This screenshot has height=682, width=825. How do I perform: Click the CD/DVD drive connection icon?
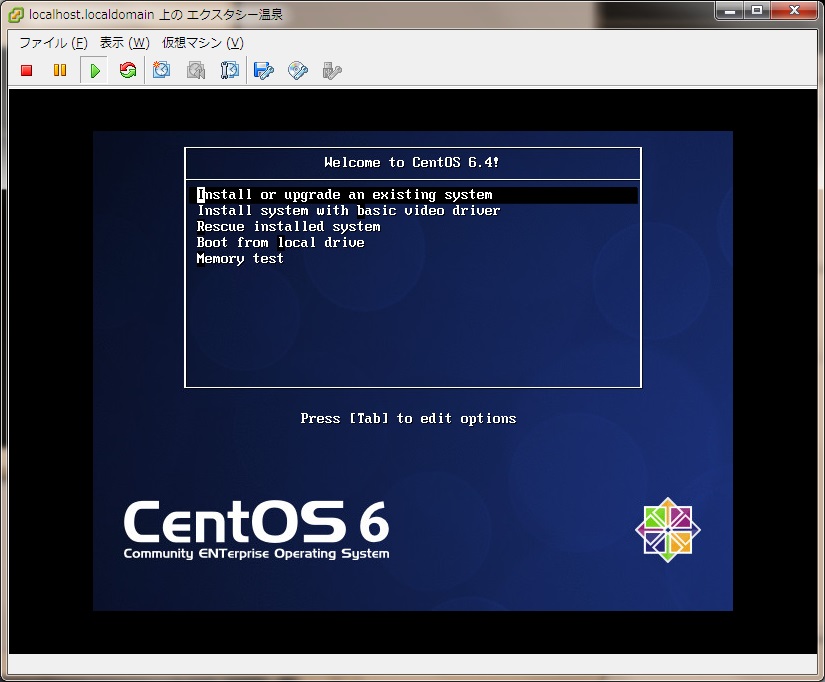click(x=298, y=70)
